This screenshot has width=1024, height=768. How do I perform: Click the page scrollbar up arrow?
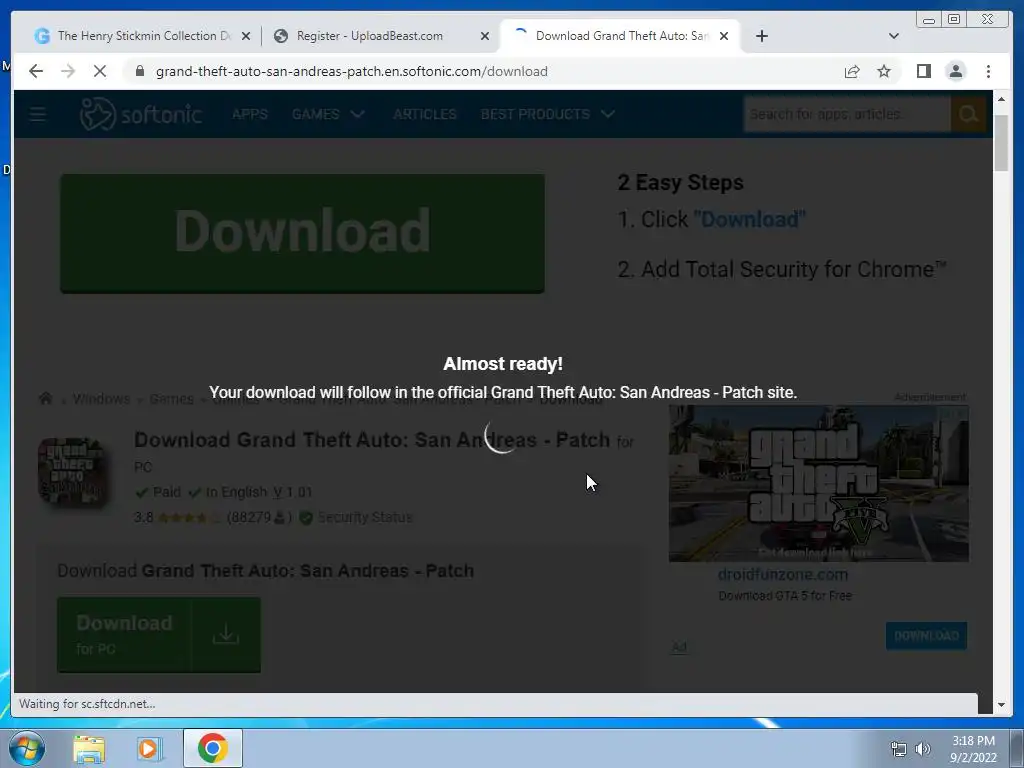tap(1001, 99)
